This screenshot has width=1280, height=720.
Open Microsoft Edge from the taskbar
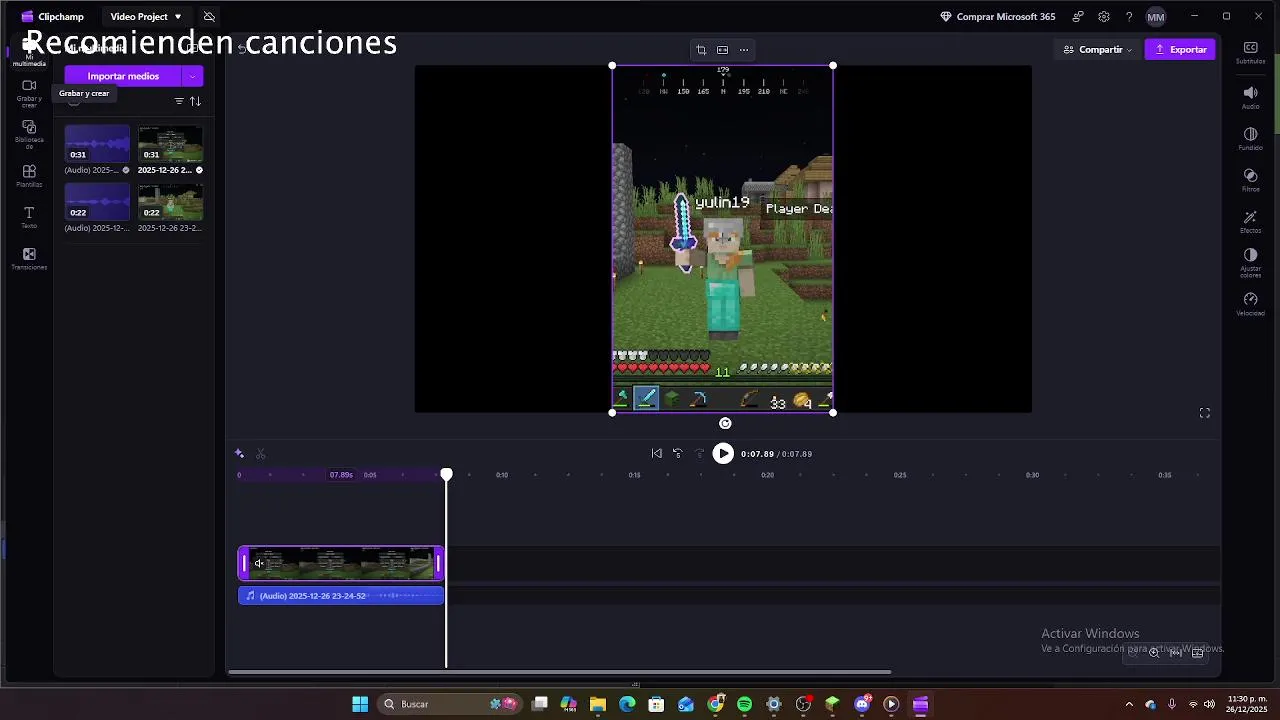[627, 704]
